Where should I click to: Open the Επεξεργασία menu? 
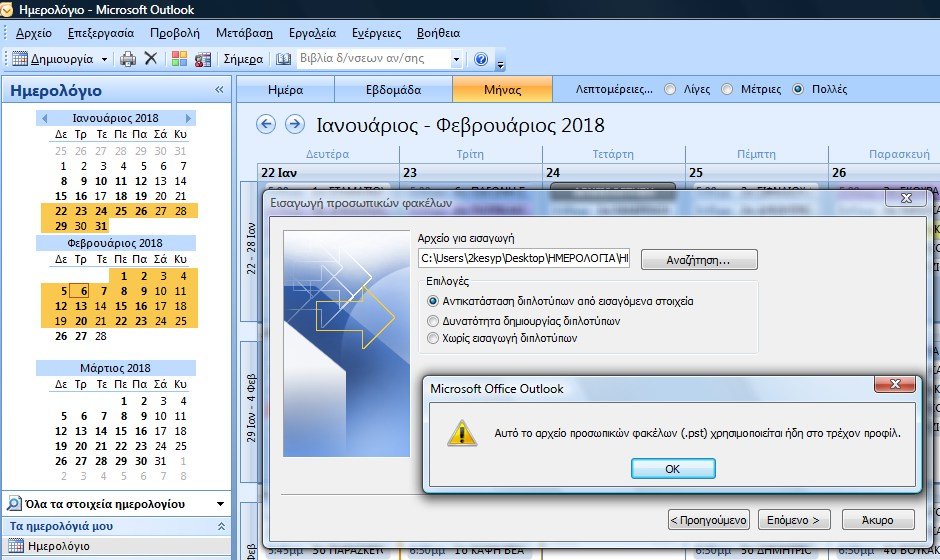(x=101, y=33)
